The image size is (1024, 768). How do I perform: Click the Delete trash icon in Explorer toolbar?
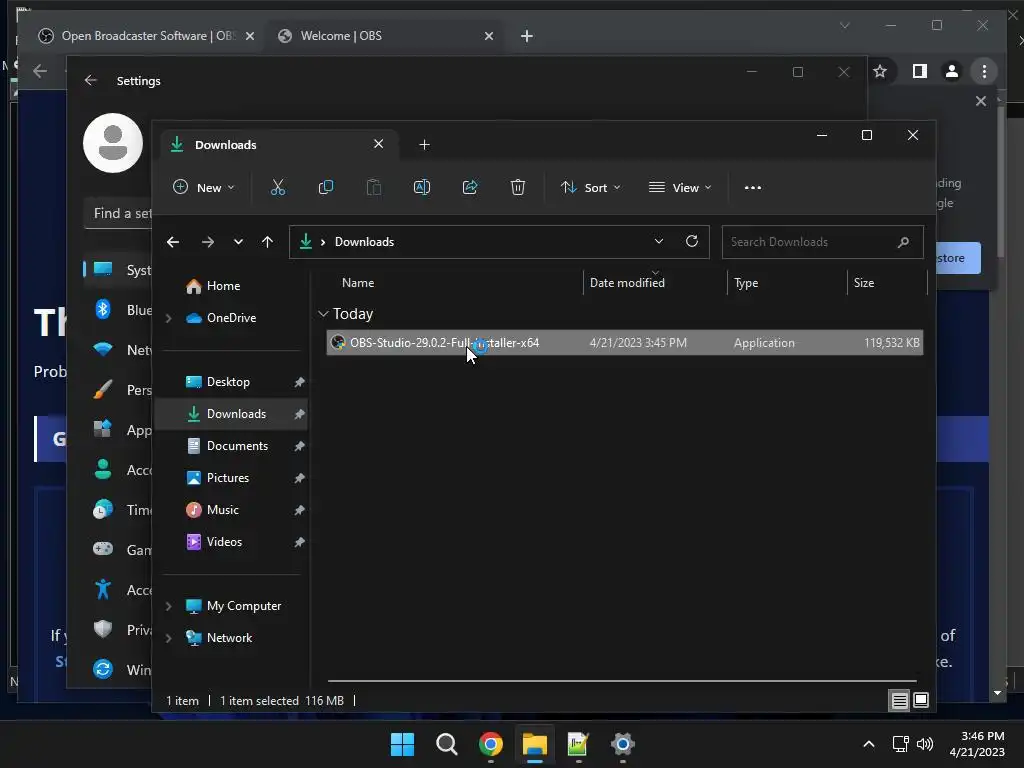[x=517, y=187]
